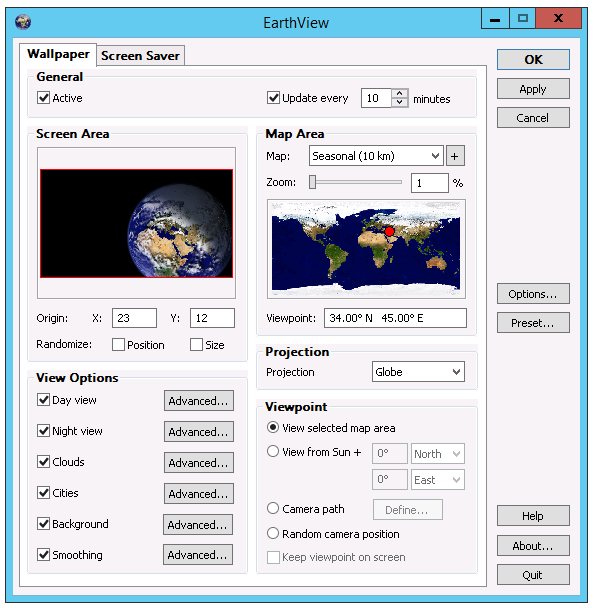The height and width of the screenshot is (608, 594).
Task: Click the OK button
Action: pyautogui.click(x=533, y=59)
